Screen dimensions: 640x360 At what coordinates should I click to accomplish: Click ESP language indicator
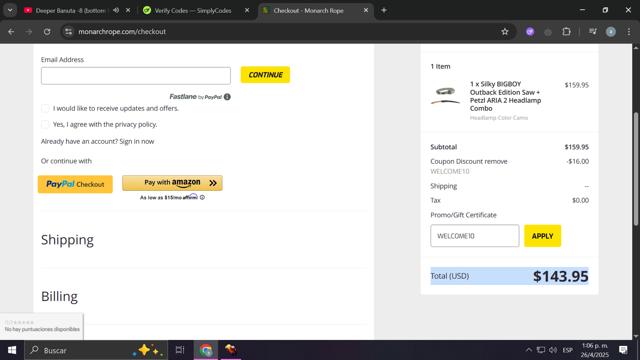[567, 350]
